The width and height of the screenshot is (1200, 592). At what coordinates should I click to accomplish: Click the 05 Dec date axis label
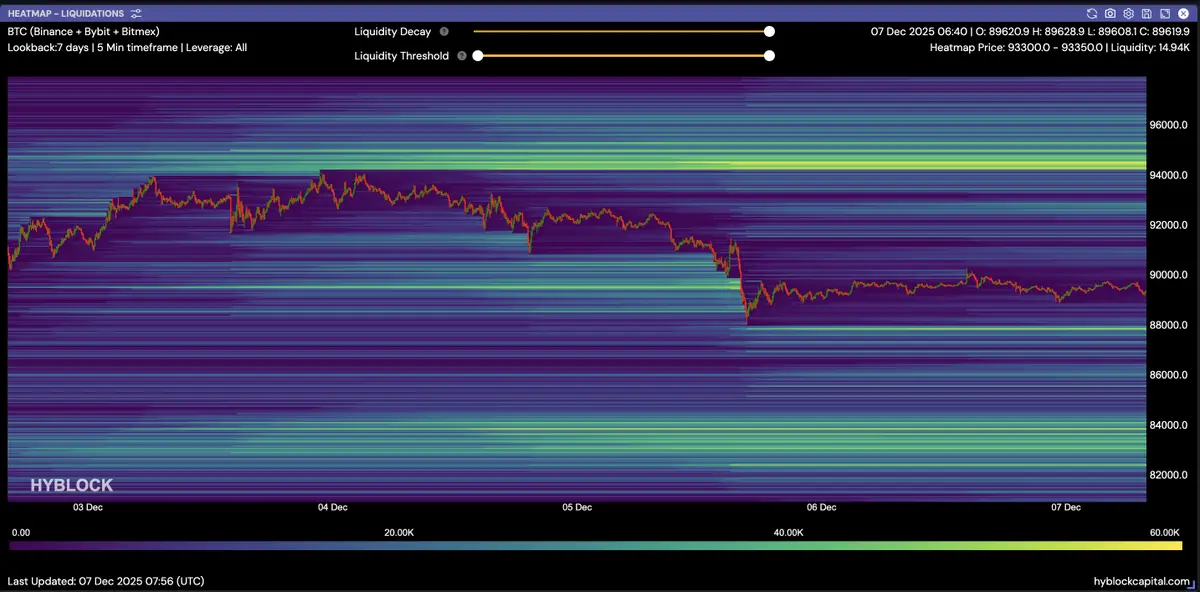point(576,508)
